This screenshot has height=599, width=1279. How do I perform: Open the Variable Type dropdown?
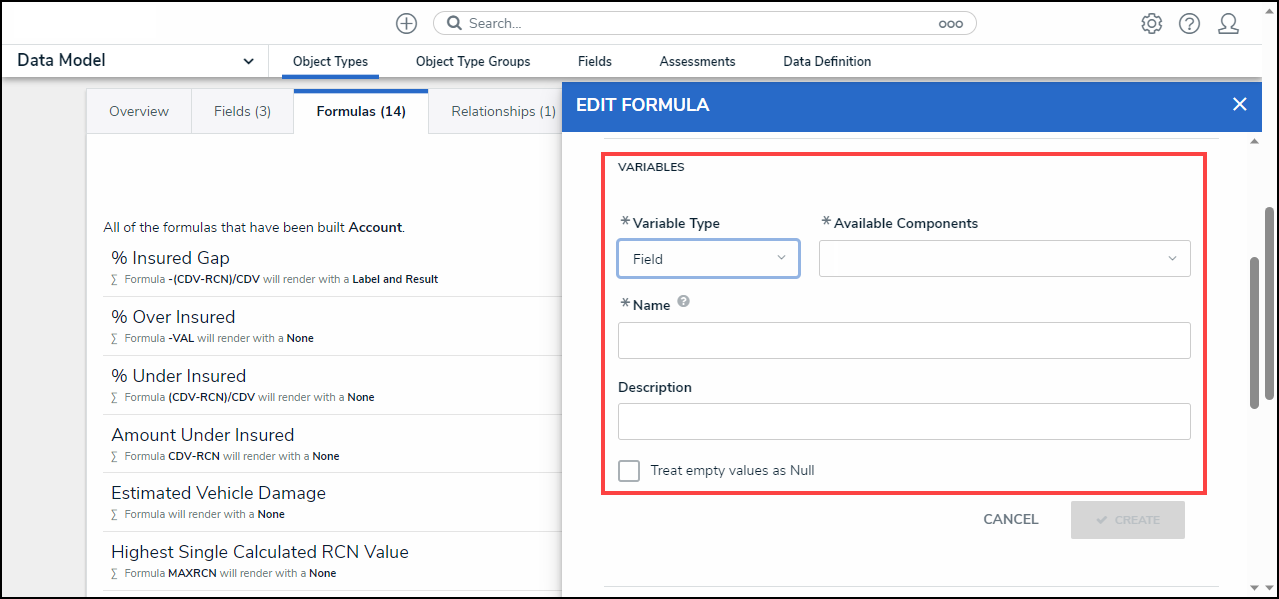point(708,258)
